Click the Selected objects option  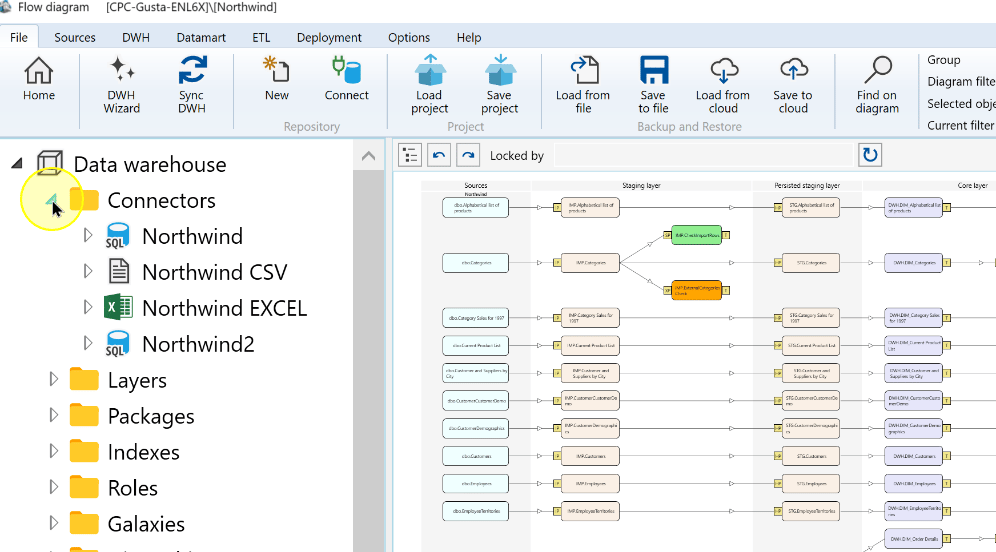coord(961,104)
